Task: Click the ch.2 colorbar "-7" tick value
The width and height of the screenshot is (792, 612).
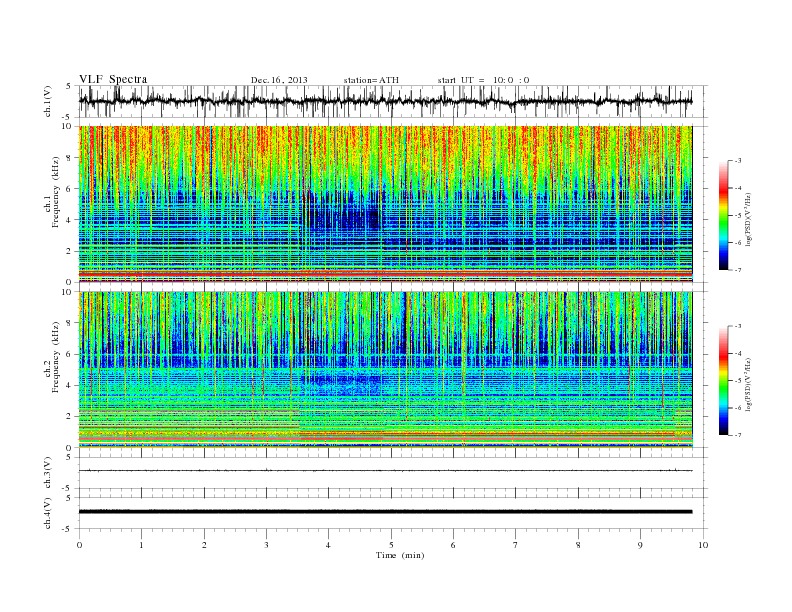Action: (738, 435)
